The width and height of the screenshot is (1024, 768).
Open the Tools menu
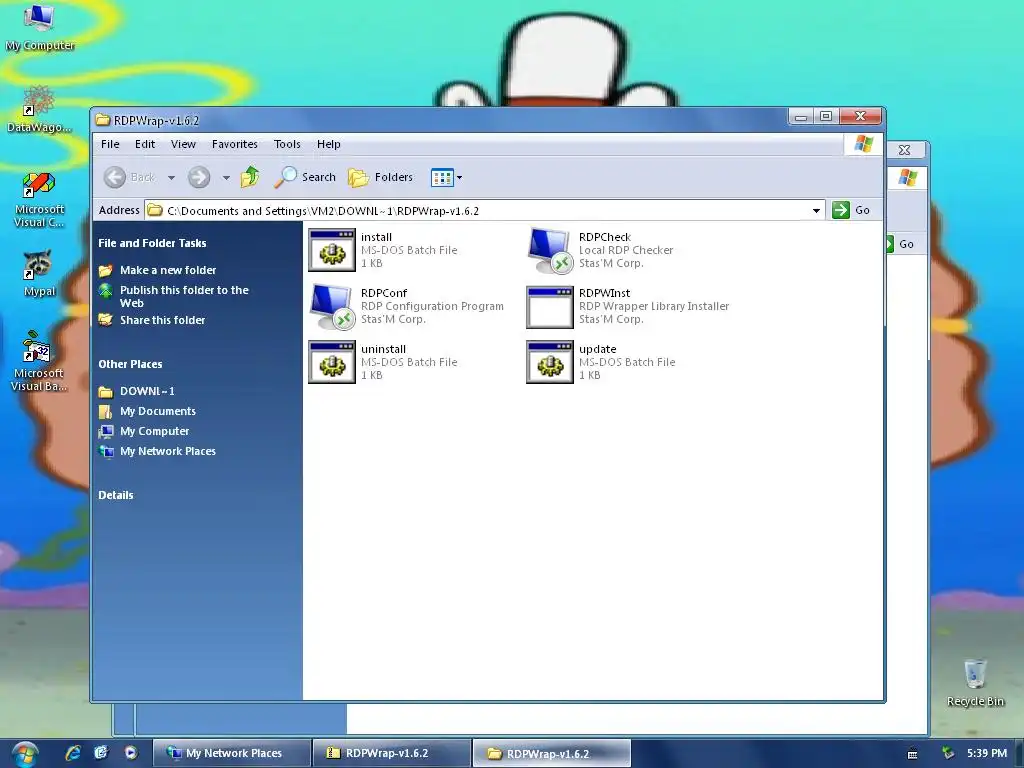click(x=287, y=144)
